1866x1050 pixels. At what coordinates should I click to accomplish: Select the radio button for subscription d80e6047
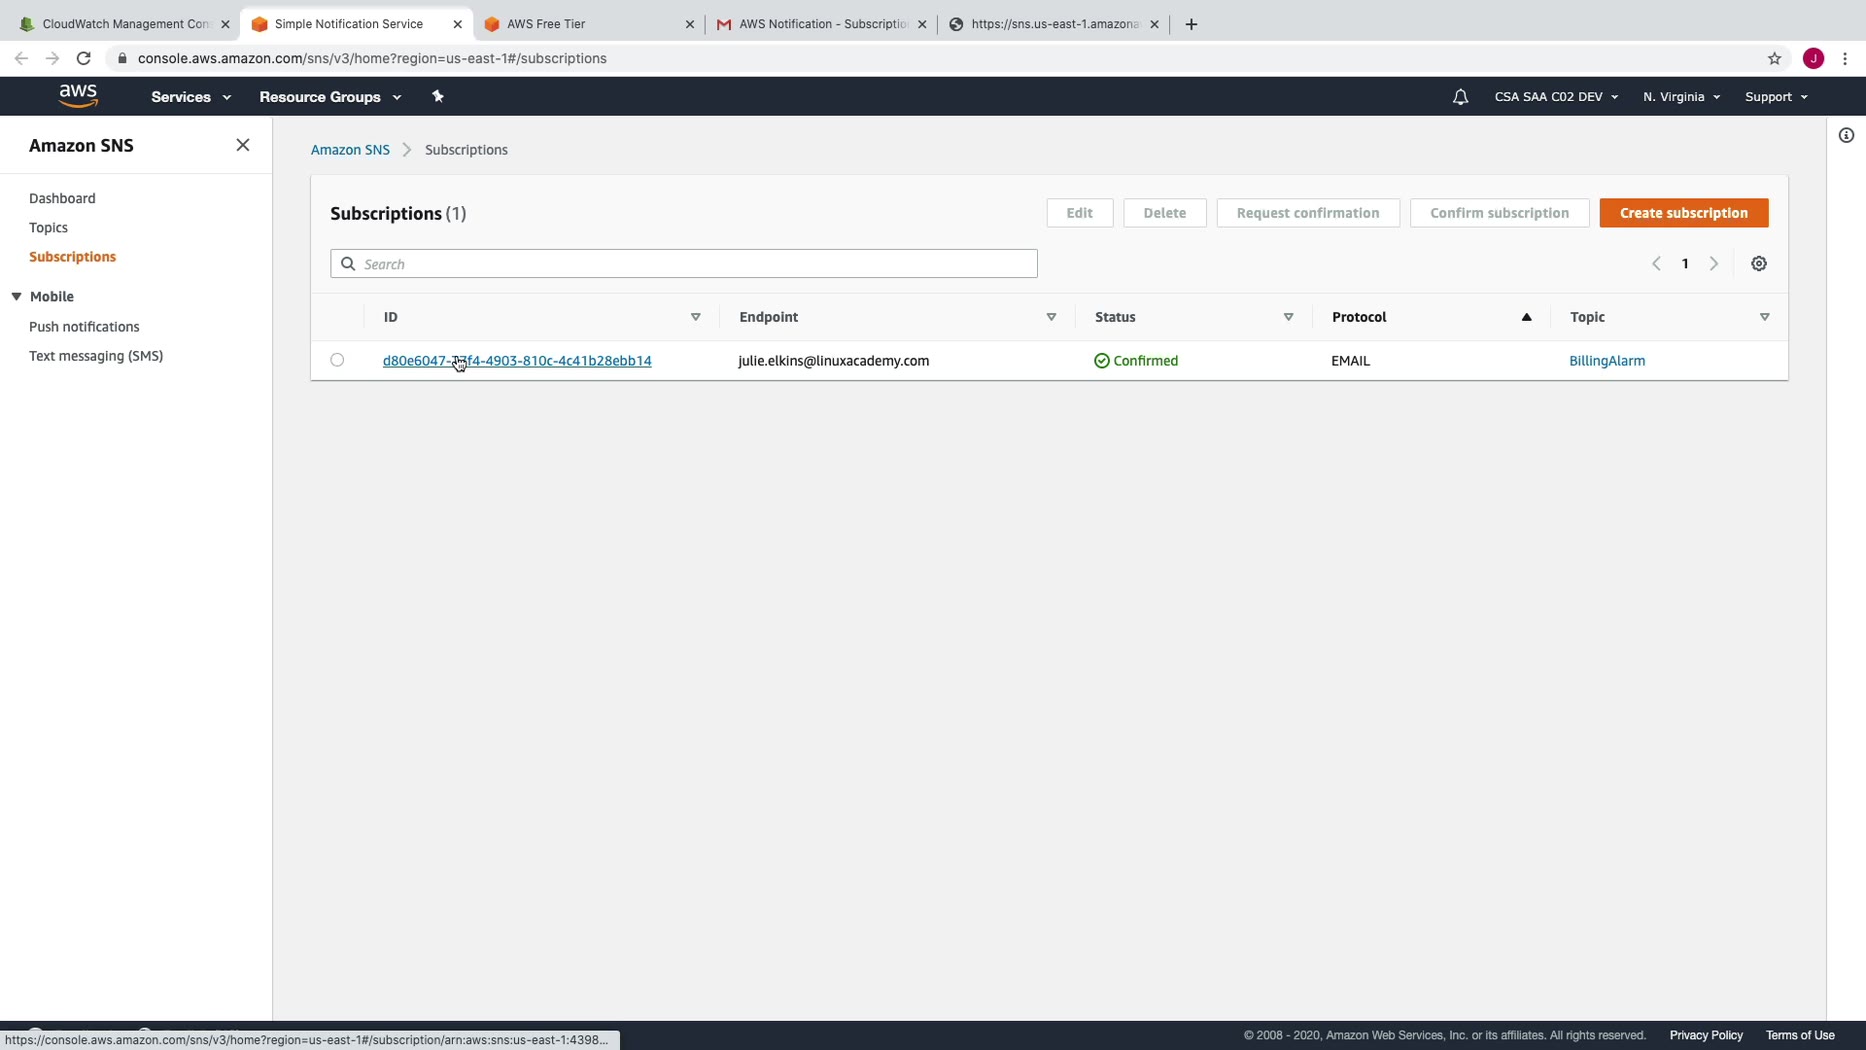337,360
